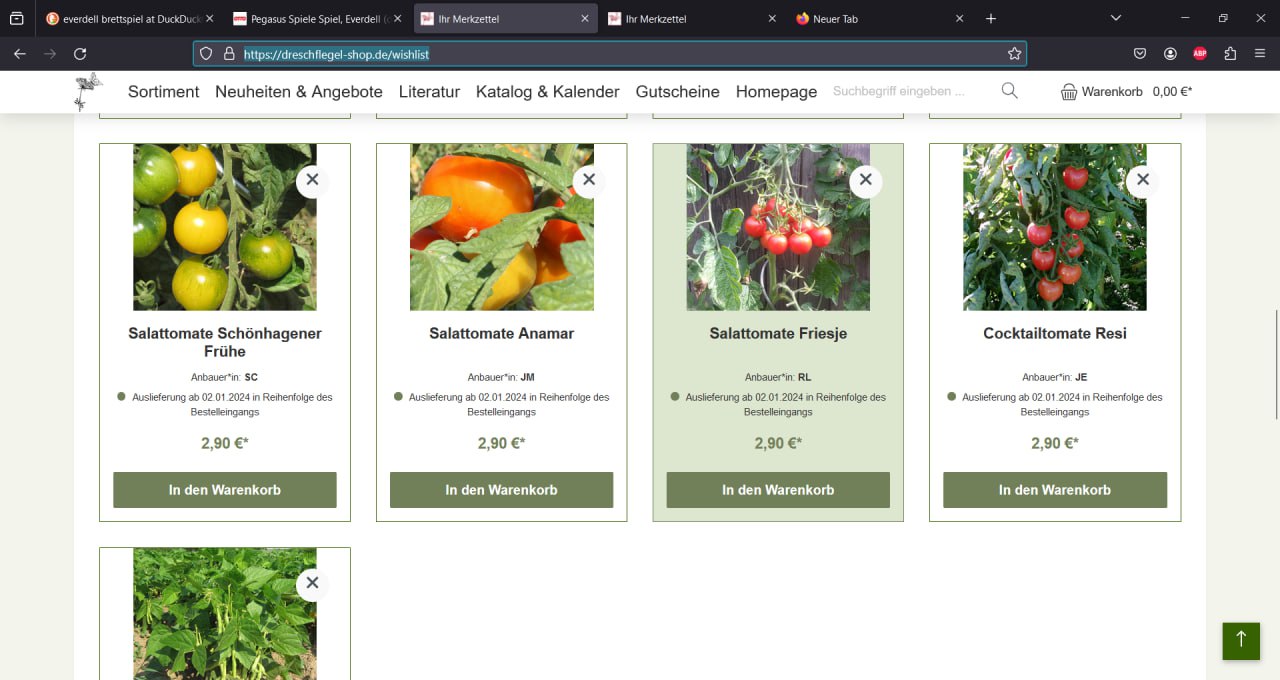Add Salattomate Schönhagener Frühe to Warenkorb
The height and width of the screenshot is (680, 1280).
tap(224, 490)
